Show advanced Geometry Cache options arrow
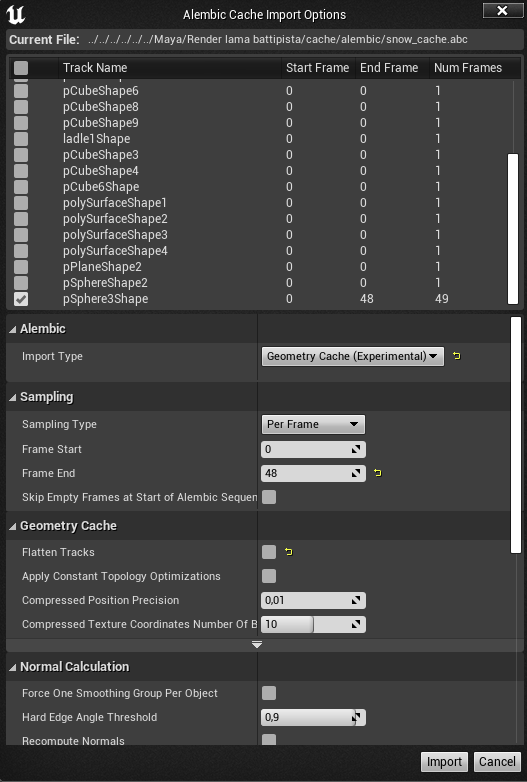The width and height of the screenshot is (527, 782). (x=257, y=645)
